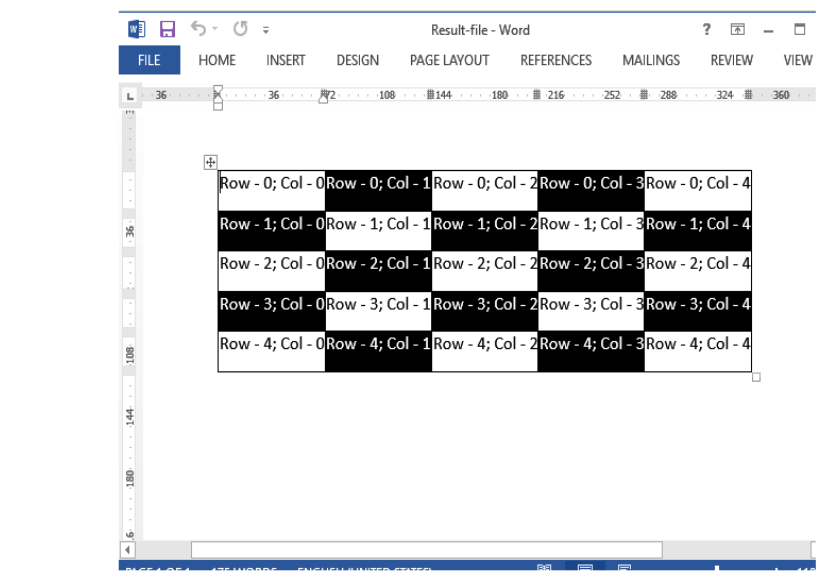This screenshot has width=836, height=584.
Task: Click cell Row - 2; Col - 3
Action: 591,271
